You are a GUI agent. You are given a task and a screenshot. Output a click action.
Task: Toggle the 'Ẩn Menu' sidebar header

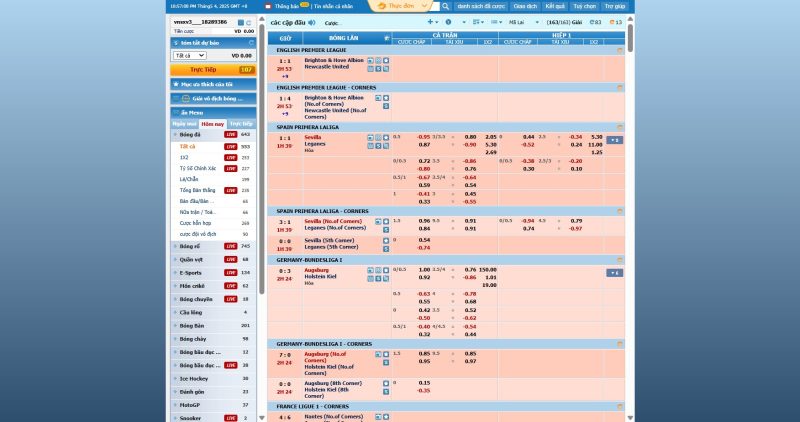[x=213, y=113]
